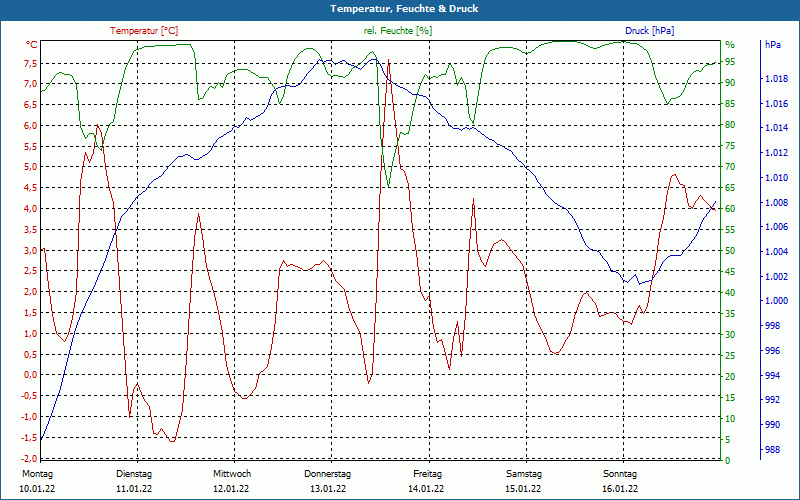Select the Druck [hPa] legend label
The height and width of the screenshot is (500, 800).
[649, 31]
